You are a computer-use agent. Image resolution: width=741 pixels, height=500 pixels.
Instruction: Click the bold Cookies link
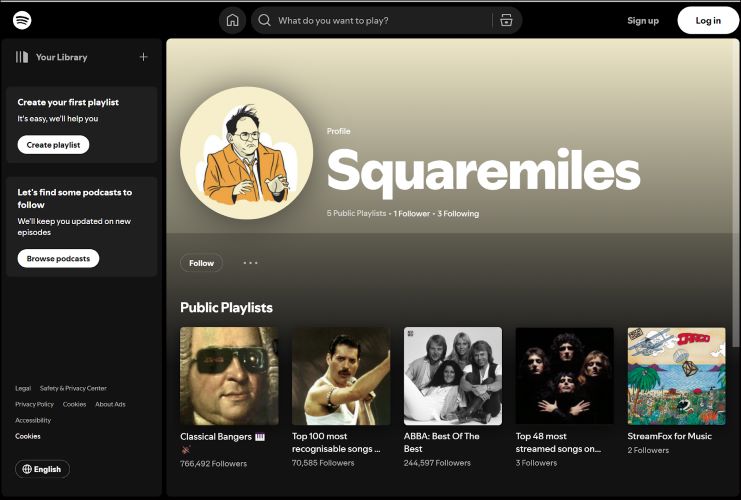[28, 436]
